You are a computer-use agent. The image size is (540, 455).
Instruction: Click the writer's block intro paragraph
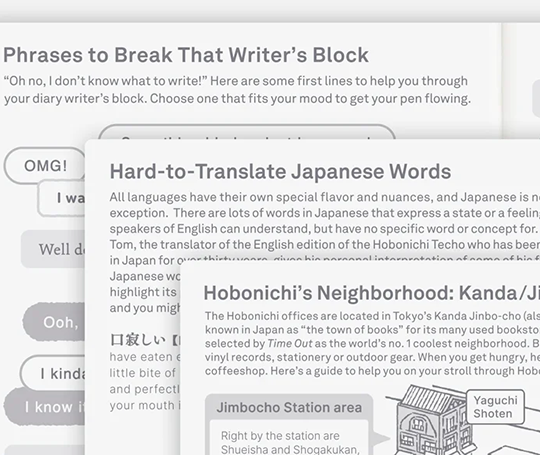(237, 90)
